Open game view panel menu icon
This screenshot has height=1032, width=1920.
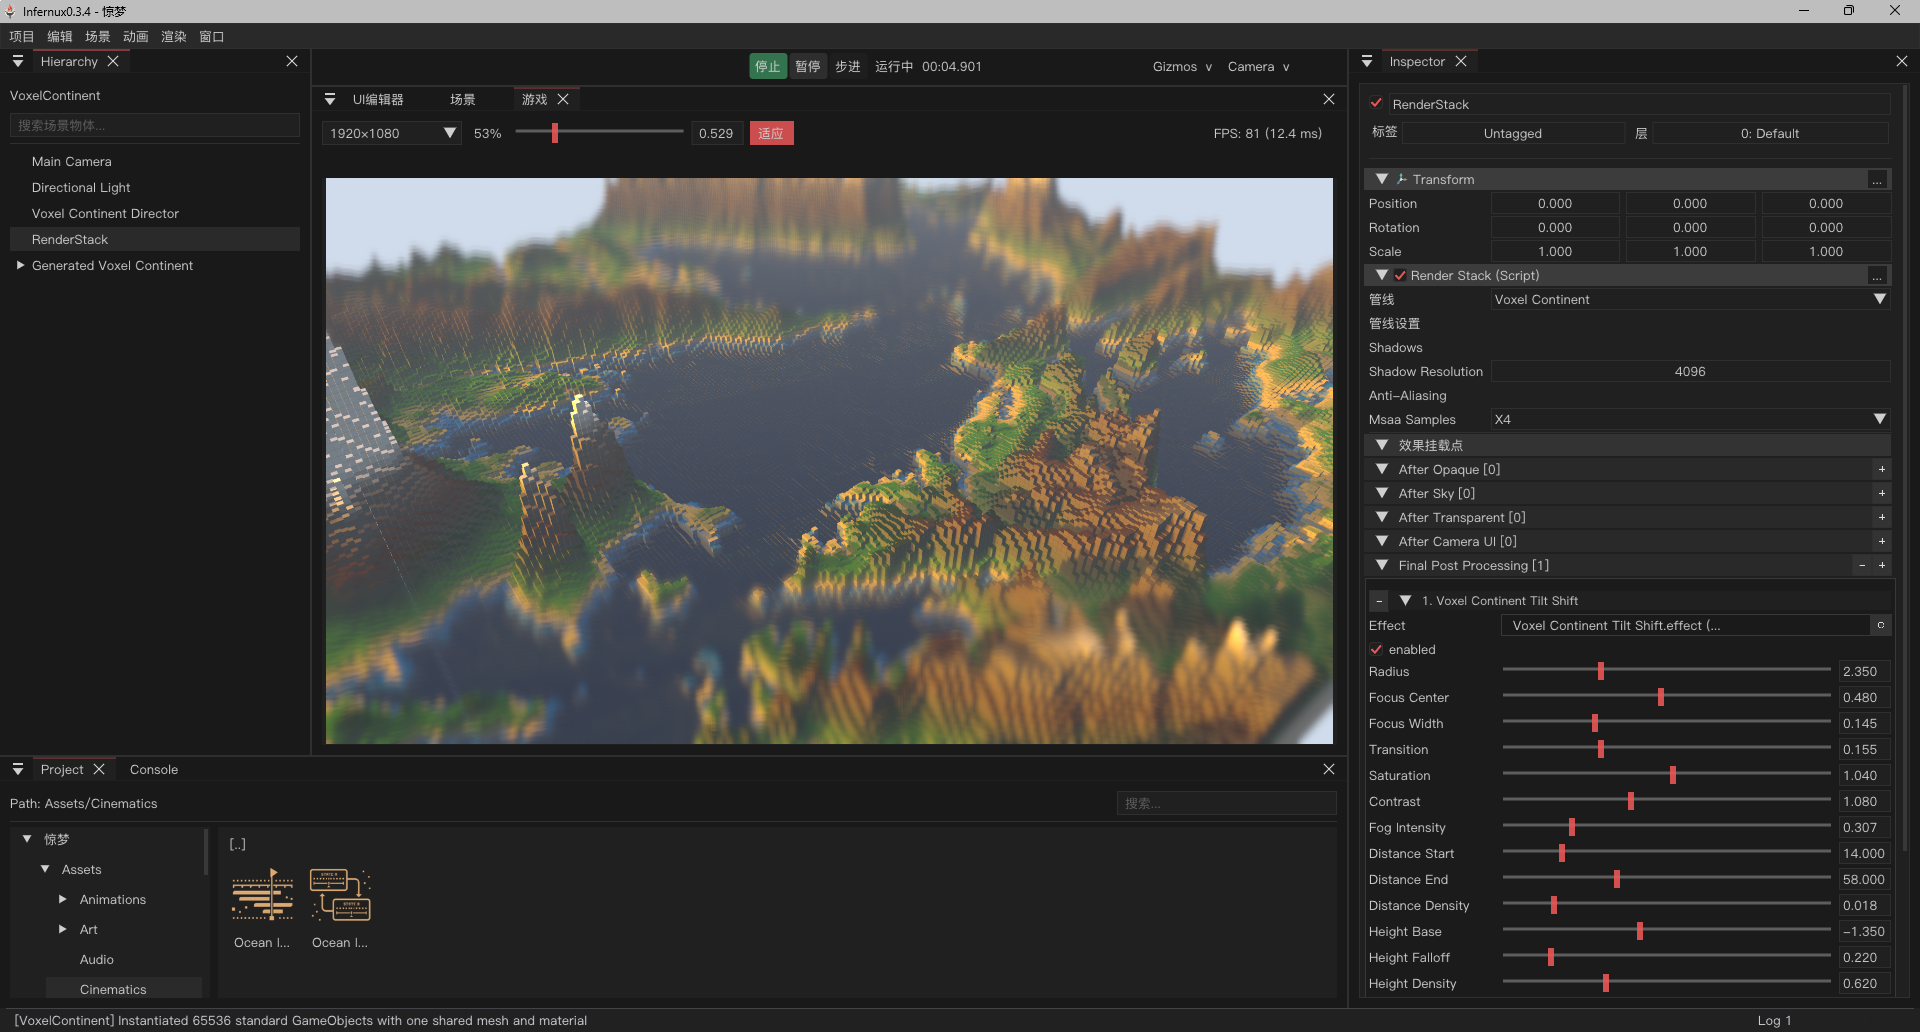pyautogui.click(x=330, y=100)
